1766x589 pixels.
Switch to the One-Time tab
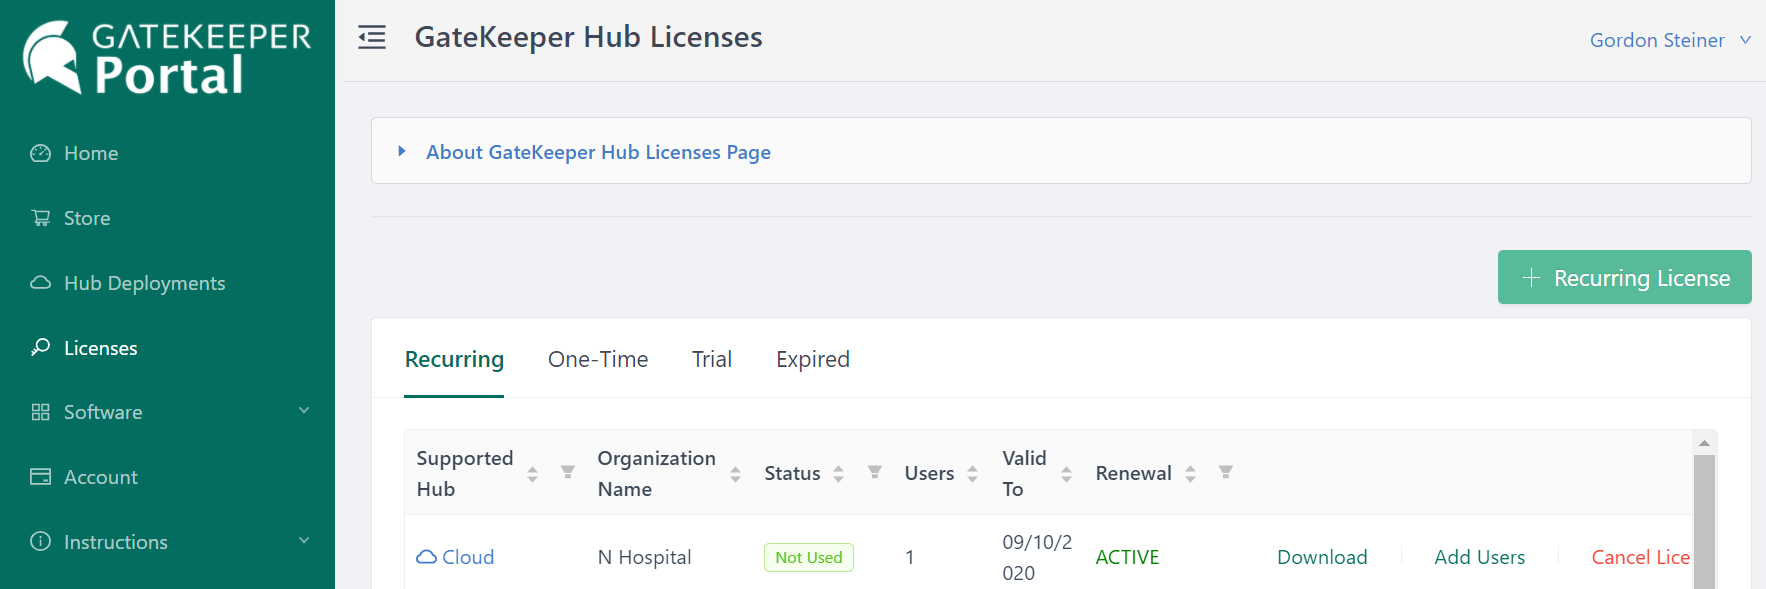coord(598,359)
